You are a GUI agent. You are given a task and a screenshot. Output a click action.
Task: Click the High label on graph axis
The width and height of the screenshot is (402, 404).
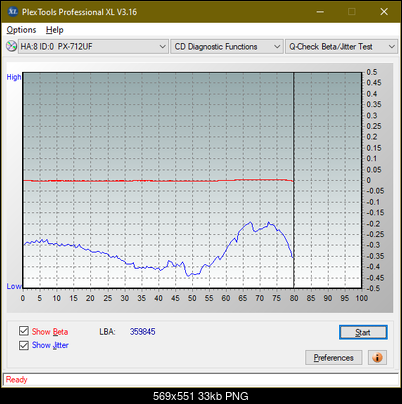click(14, 77)
